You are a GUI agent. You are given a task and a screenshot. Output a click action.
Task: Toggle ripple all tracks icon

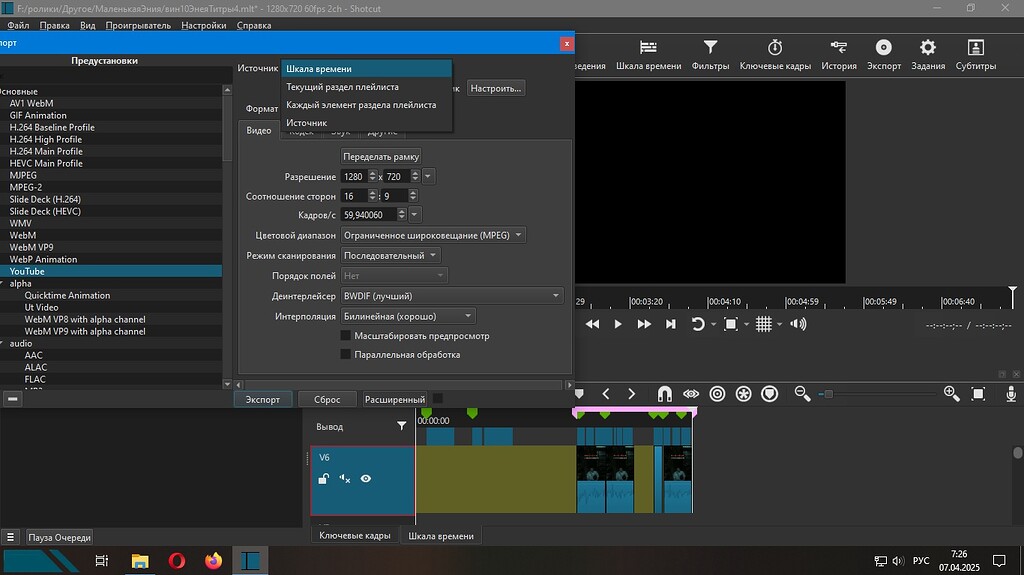(743, 394)
